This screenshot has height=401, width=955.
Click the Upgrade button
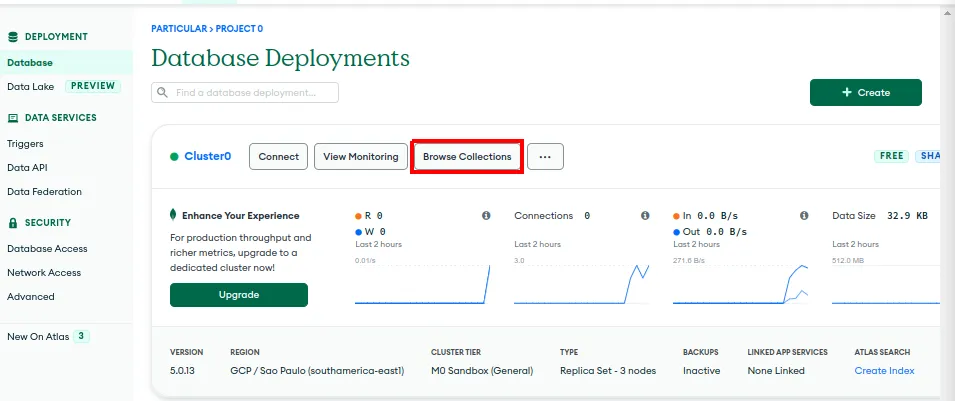tap(239, 295)
